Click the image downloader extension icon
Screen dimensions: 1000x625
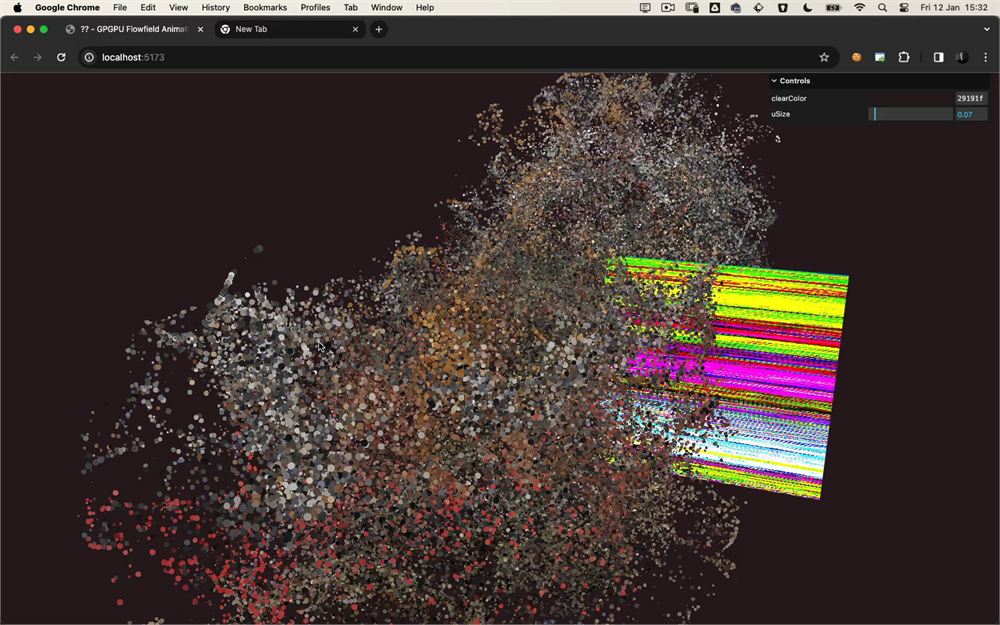click(x=880, y=57)
